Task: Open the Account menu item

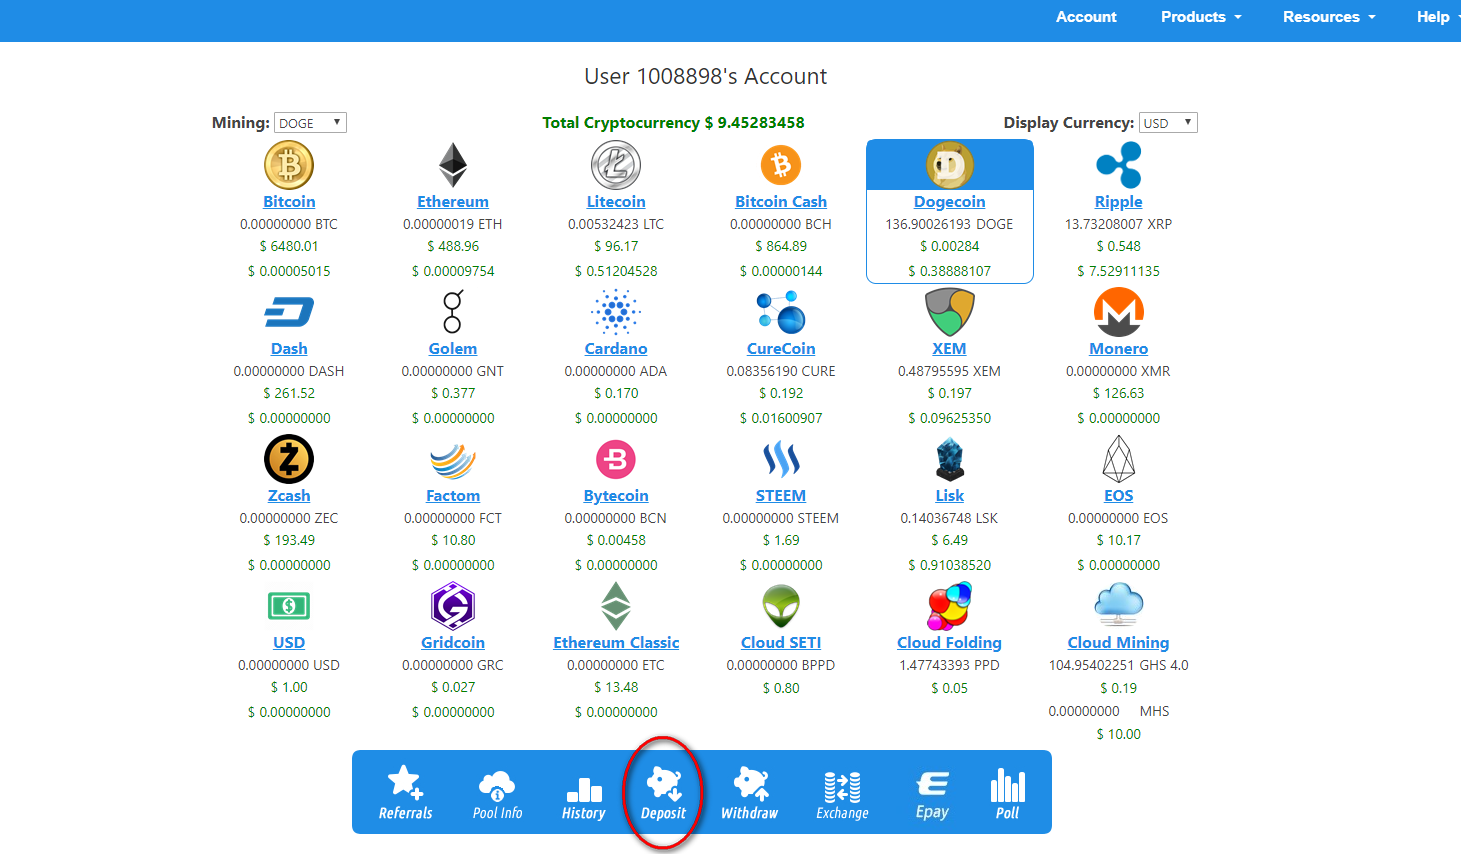Action: [x=1086, y=17]
